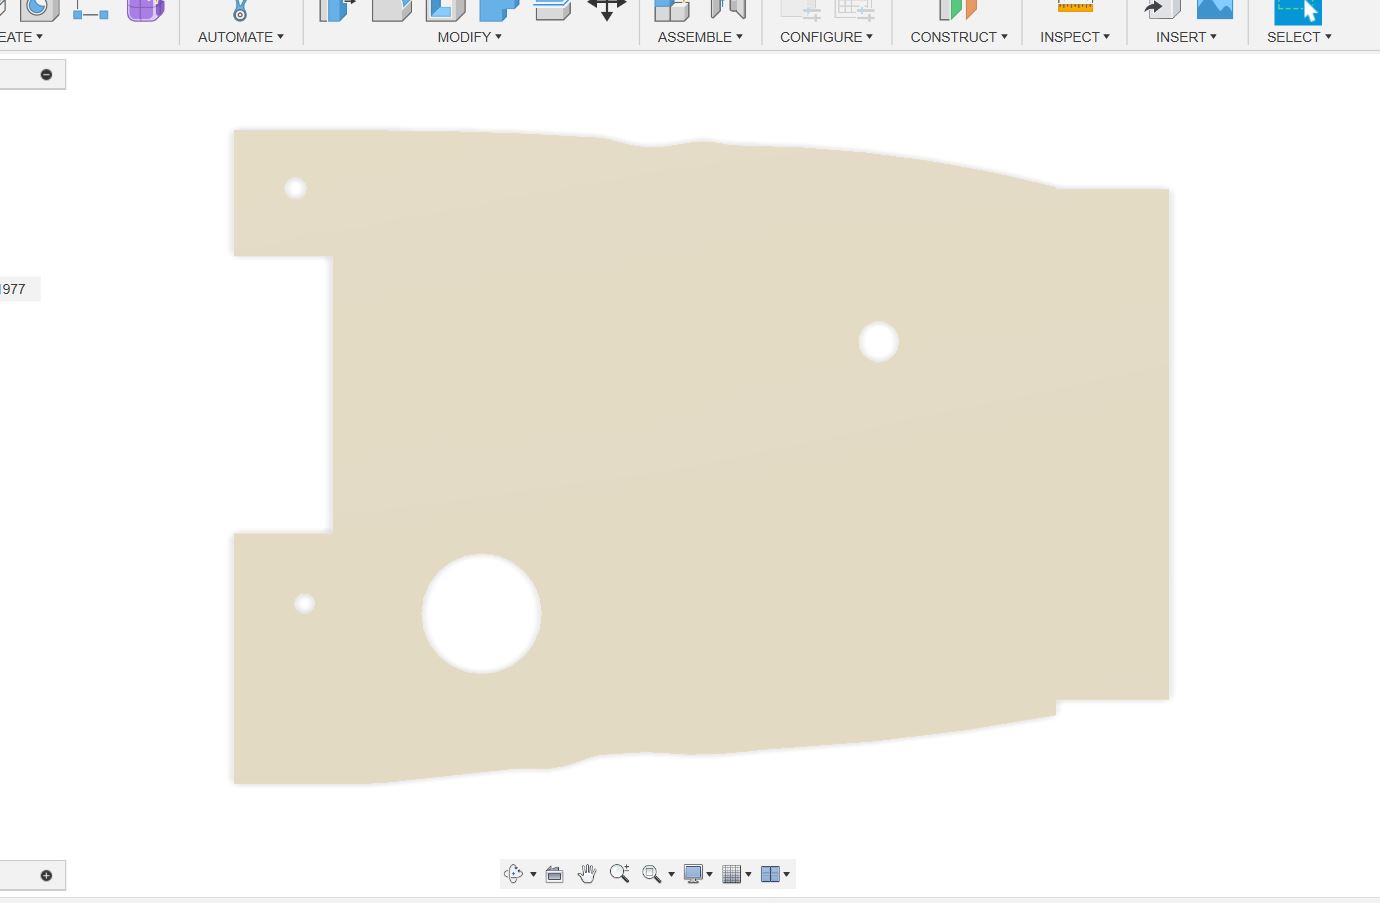Image resolution: width=1380 pixels, height=903 pixels.
Task: Expand the CONSTRUCT dropdown menu
Action: point(958,37)
